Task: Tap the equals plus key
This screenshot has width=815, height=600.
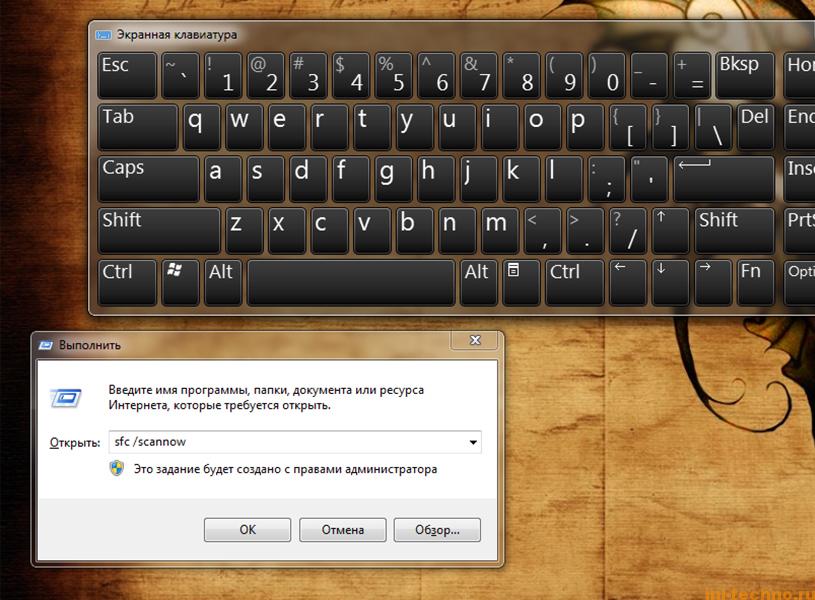Action: pyautogui.click(x=692, y=75)
